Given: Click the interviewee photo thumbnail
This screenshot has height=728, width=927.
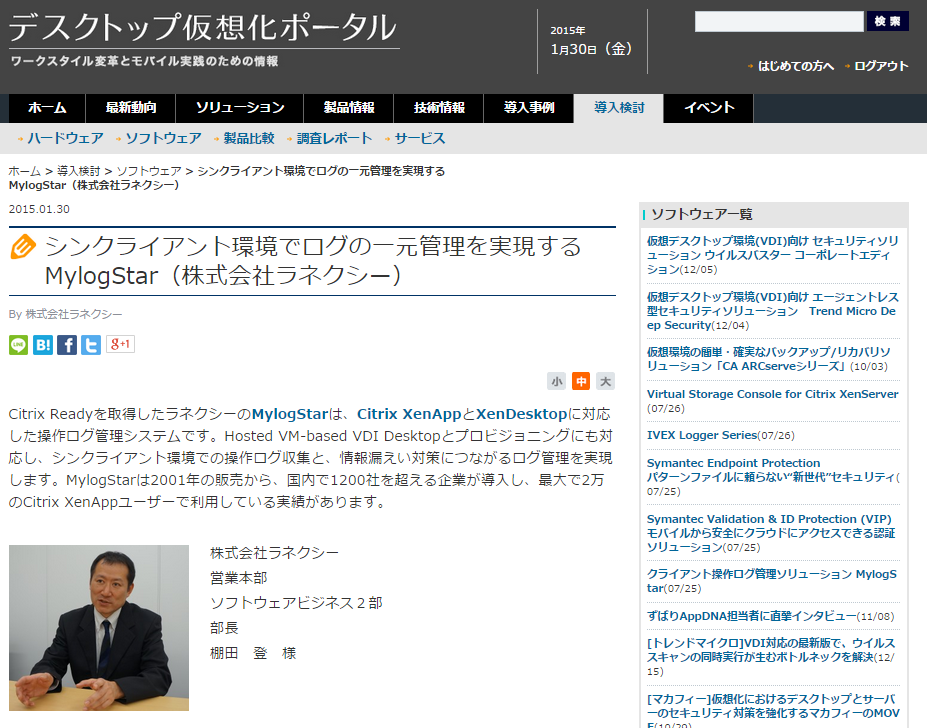Looking at the screenshot, I should (99, 628).
